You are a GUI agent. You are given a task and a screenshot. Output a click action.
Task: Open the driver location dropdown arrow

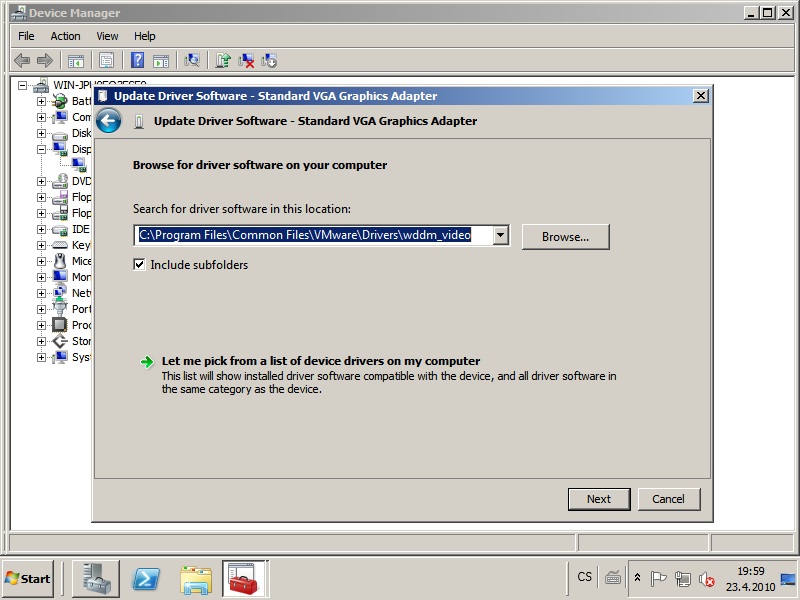point(501,236)
